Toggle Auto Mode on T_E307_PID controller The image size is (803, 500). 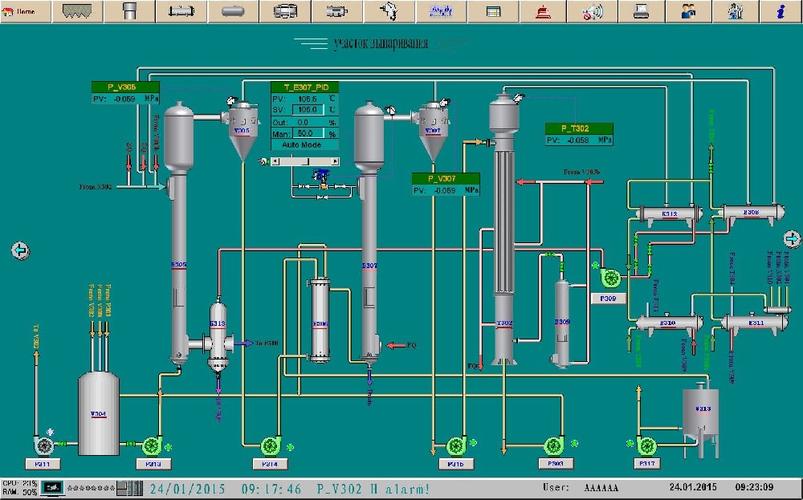tap(304, 145)
